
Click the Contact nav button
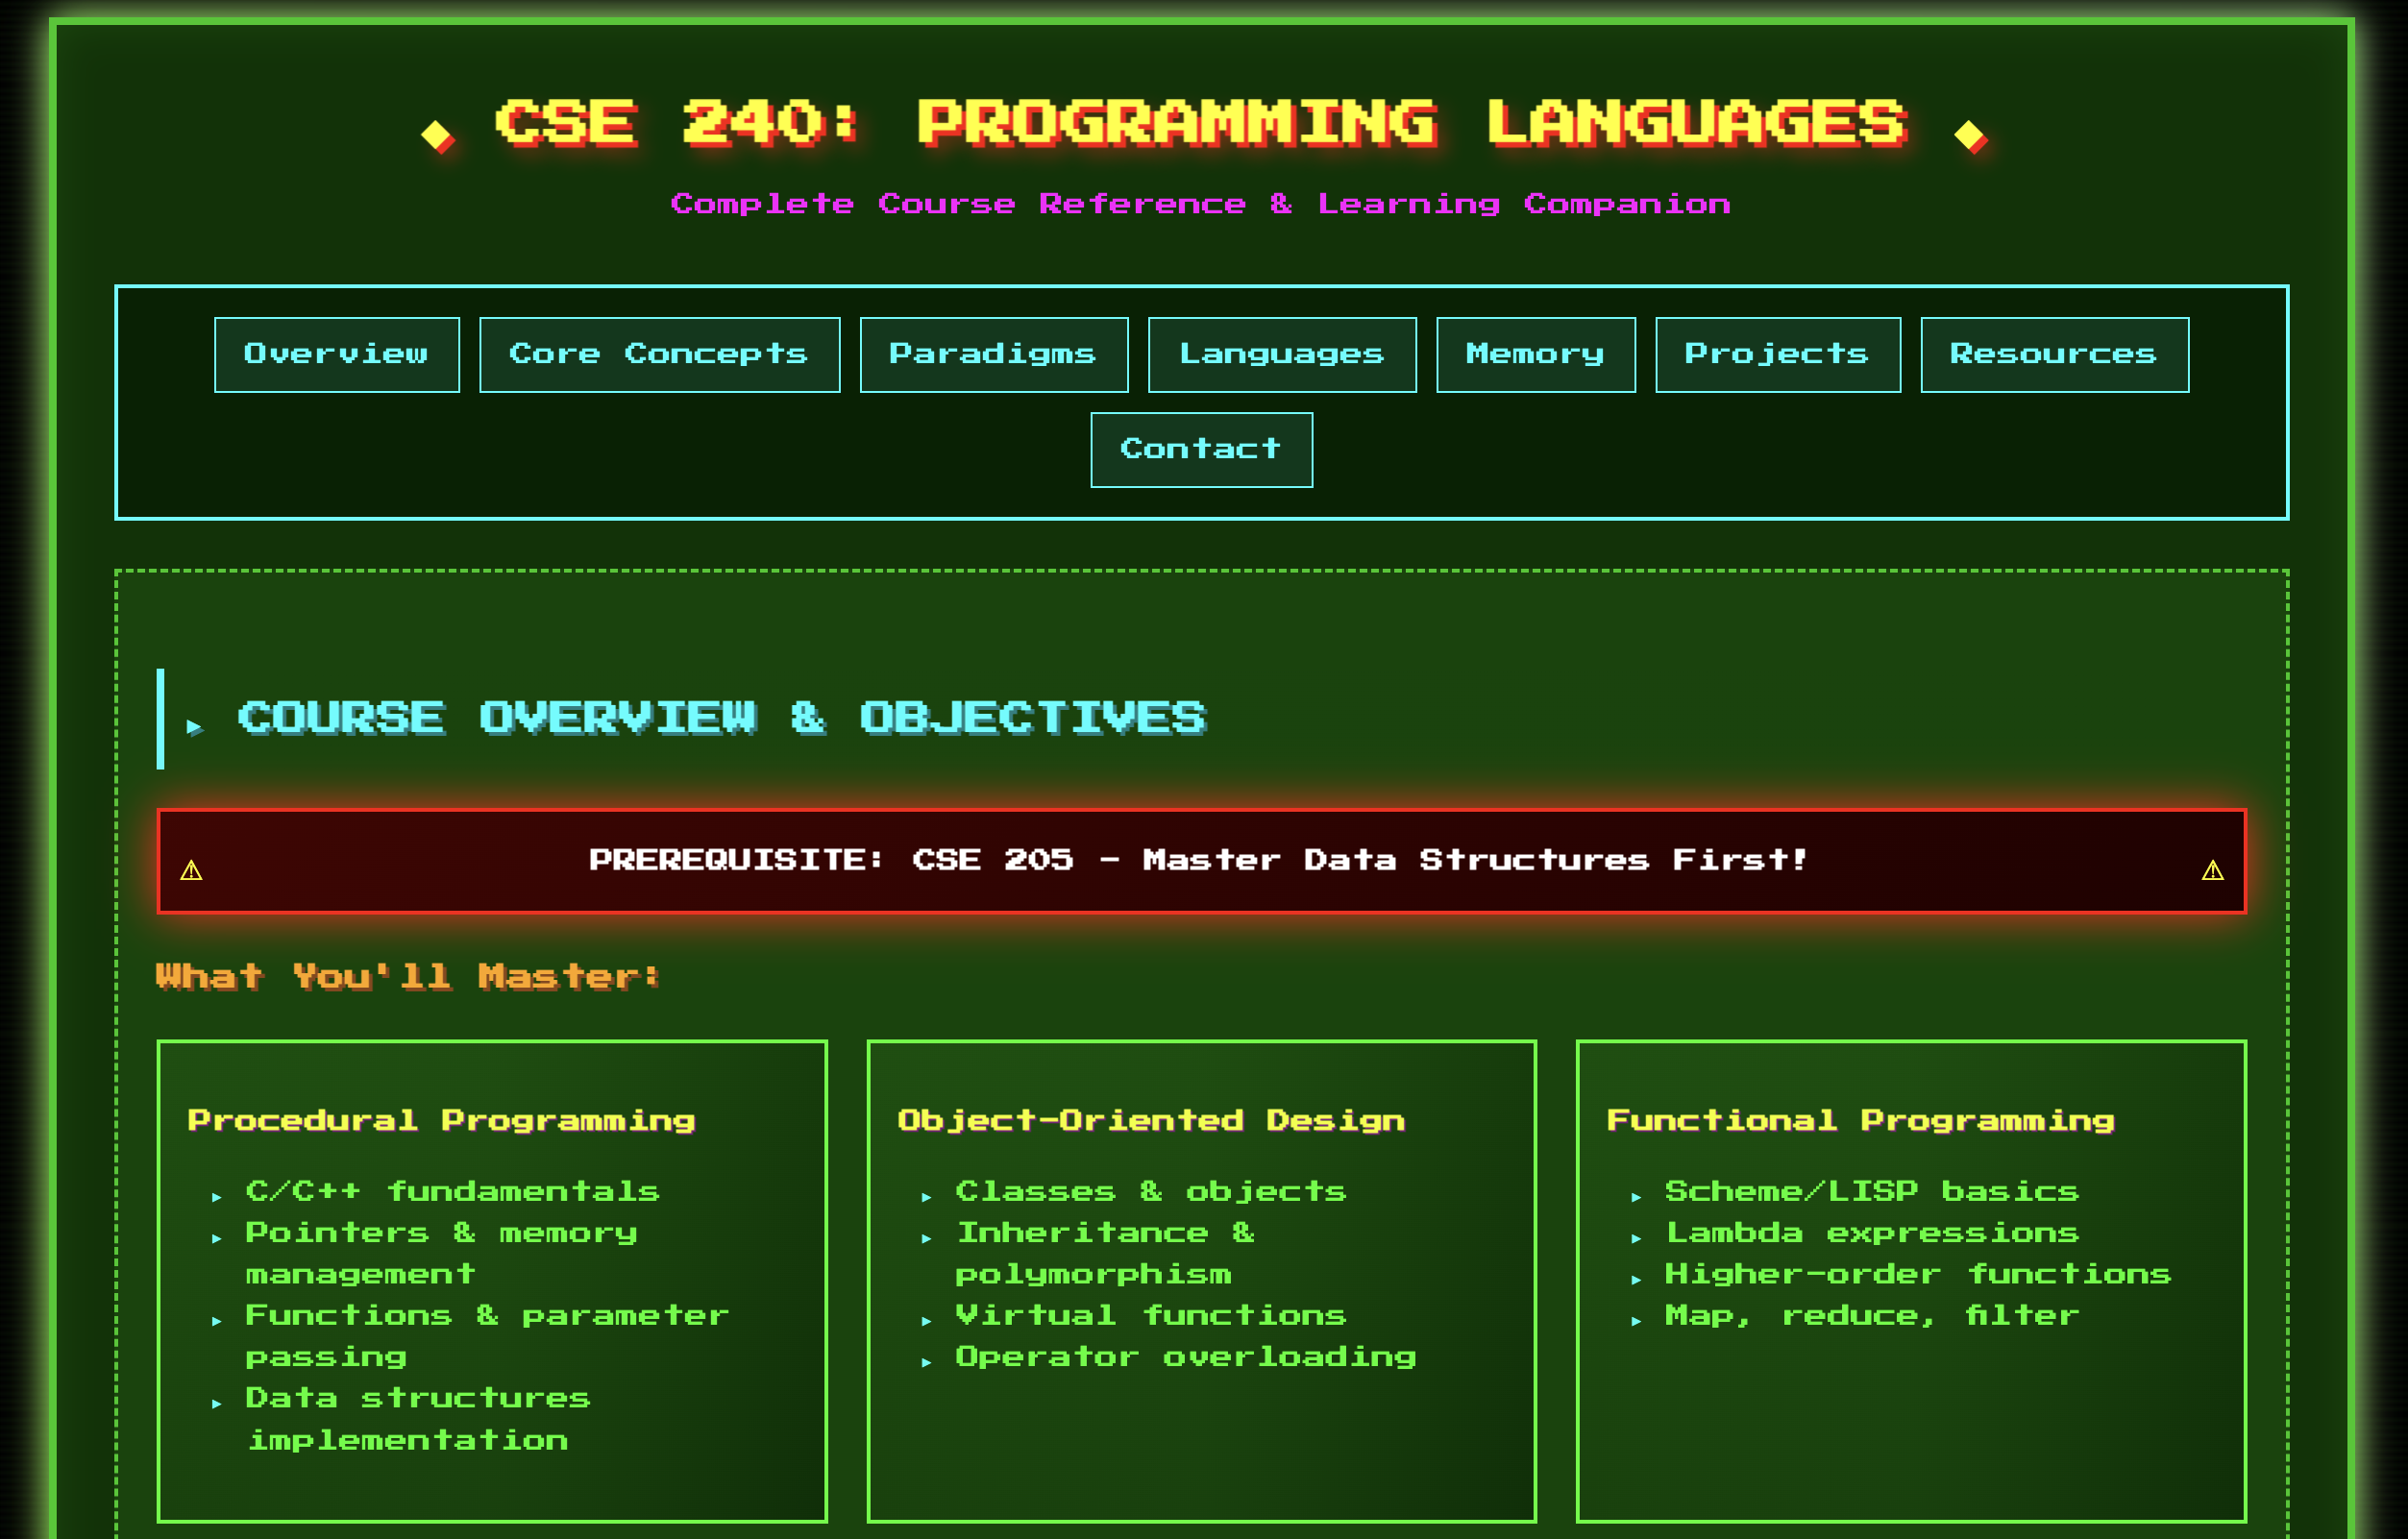(x=1201, y=450)
